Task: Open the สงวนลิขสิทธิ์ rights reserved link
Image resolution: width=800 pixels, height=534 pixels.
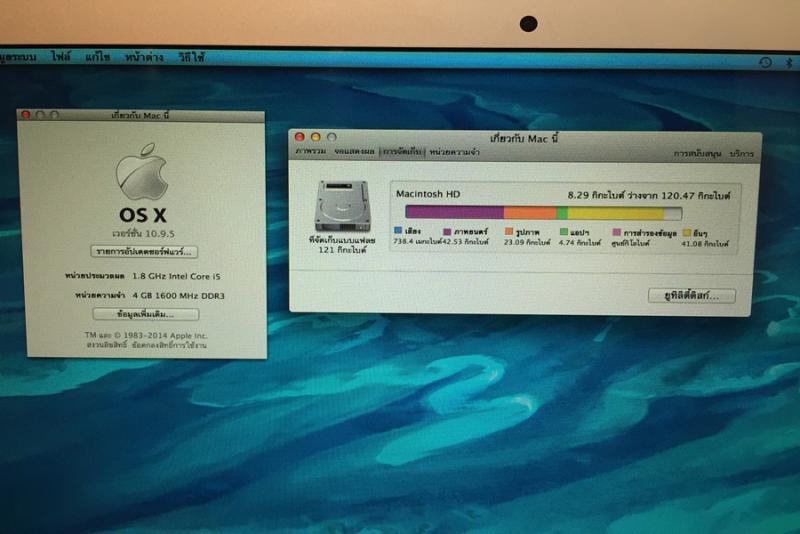Action: point(107,345)
